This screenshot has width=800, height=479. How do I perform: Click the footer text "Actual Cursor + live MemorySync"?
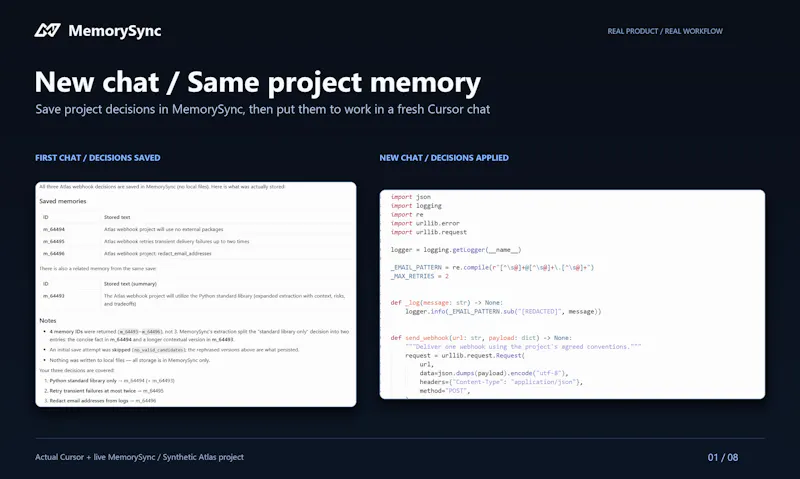click(139, 457)
